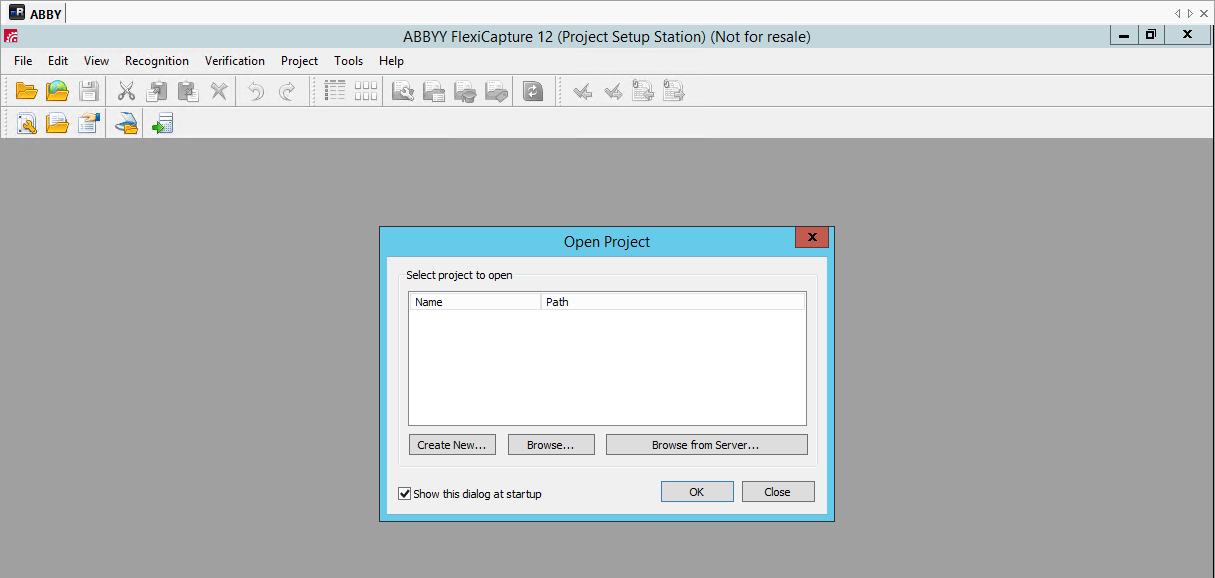The width and height of the screenshot is (1215, 578).
Task: Click the checkmark with right arrow icon
Action: coord(613,92)
